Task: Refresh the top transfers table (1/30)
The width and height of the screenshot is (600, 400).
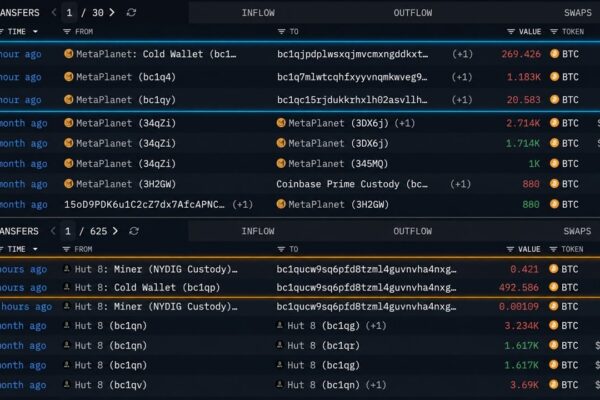Action: [131, 13]
